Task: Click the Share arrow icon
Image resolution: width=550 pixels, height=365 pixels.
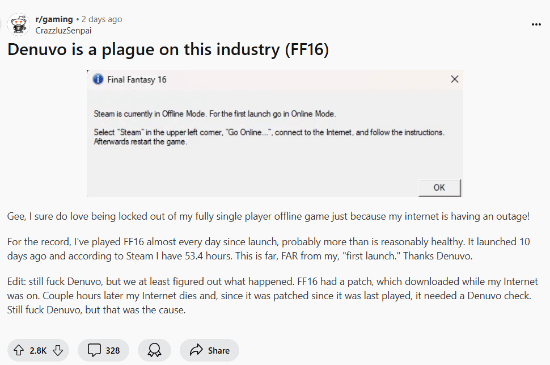Action: (x=196, y=350)
